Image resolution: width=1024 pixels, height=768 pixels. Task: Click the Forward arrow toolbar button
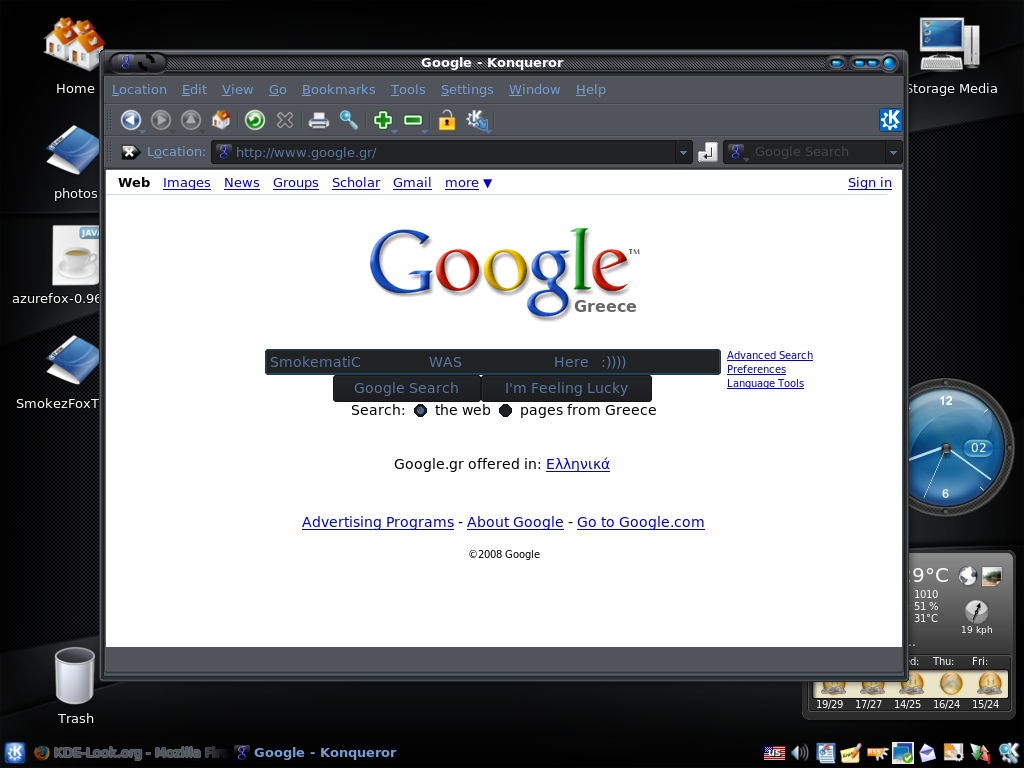pos(161,120)
